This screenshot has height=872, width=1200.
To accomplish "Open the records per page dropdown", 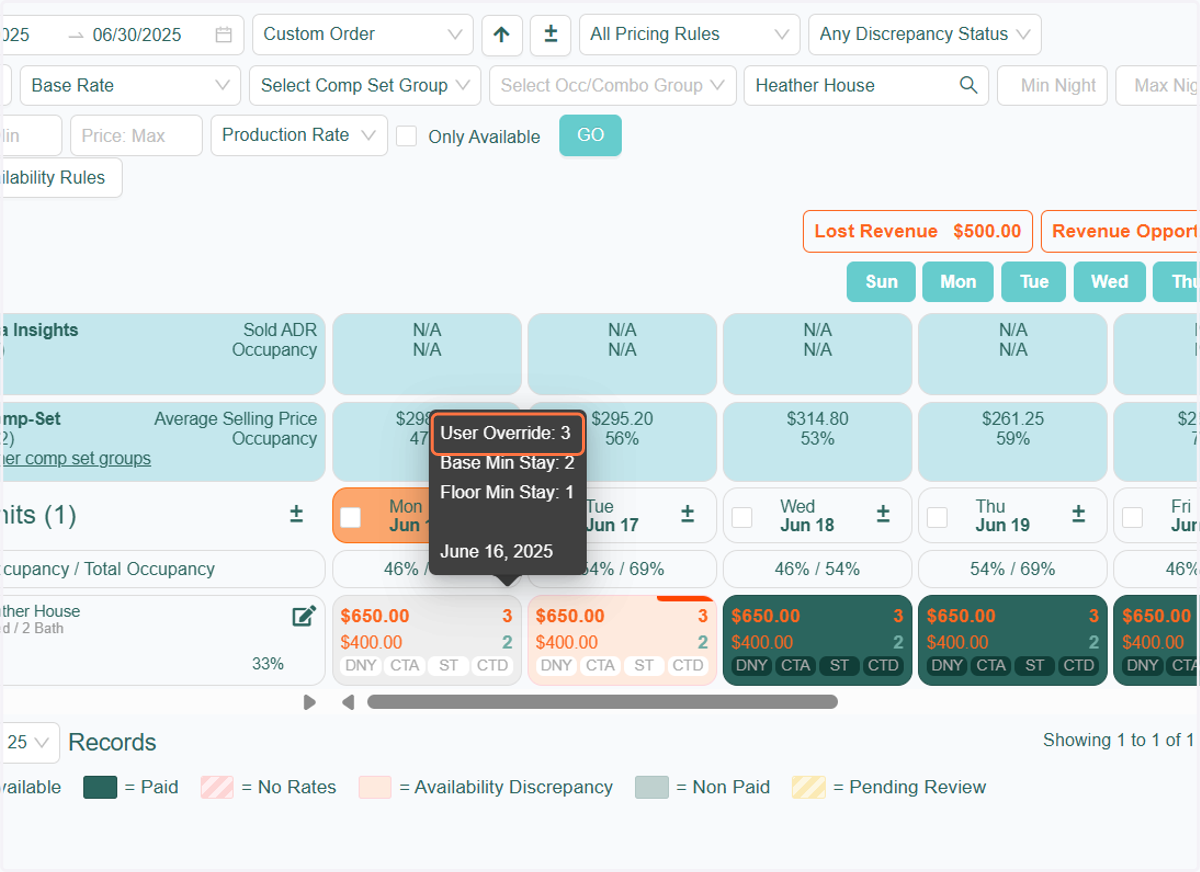I will point(30,743).
